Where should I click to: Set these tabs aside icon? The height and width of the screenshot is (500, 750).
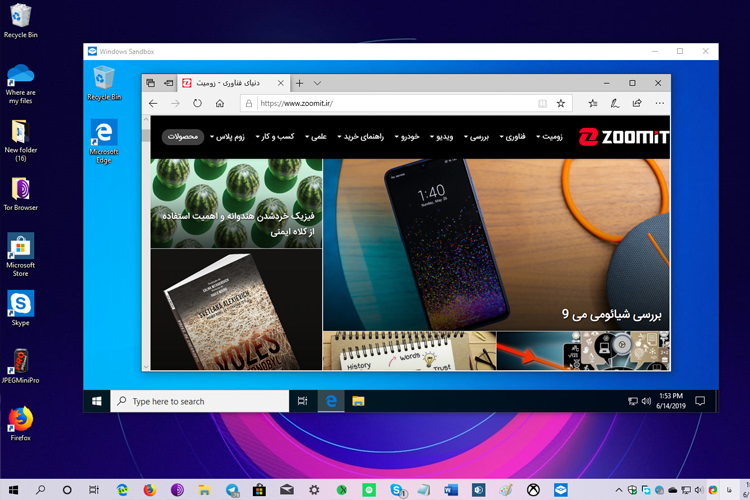168,83
